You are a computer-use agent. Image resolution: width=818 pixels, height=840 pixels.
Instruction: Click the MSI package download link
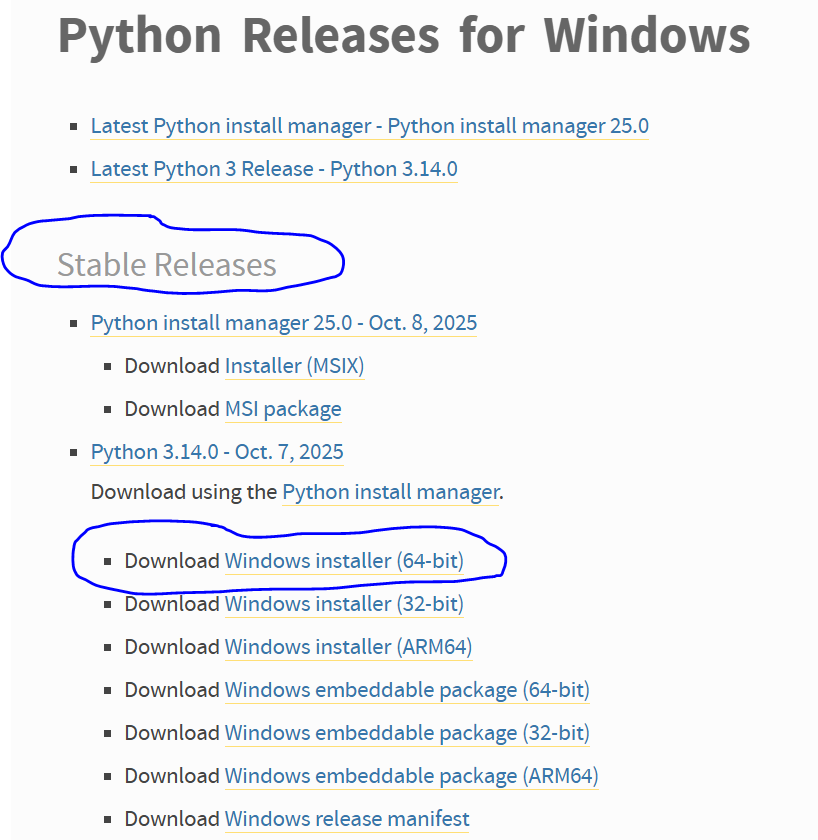283,409
